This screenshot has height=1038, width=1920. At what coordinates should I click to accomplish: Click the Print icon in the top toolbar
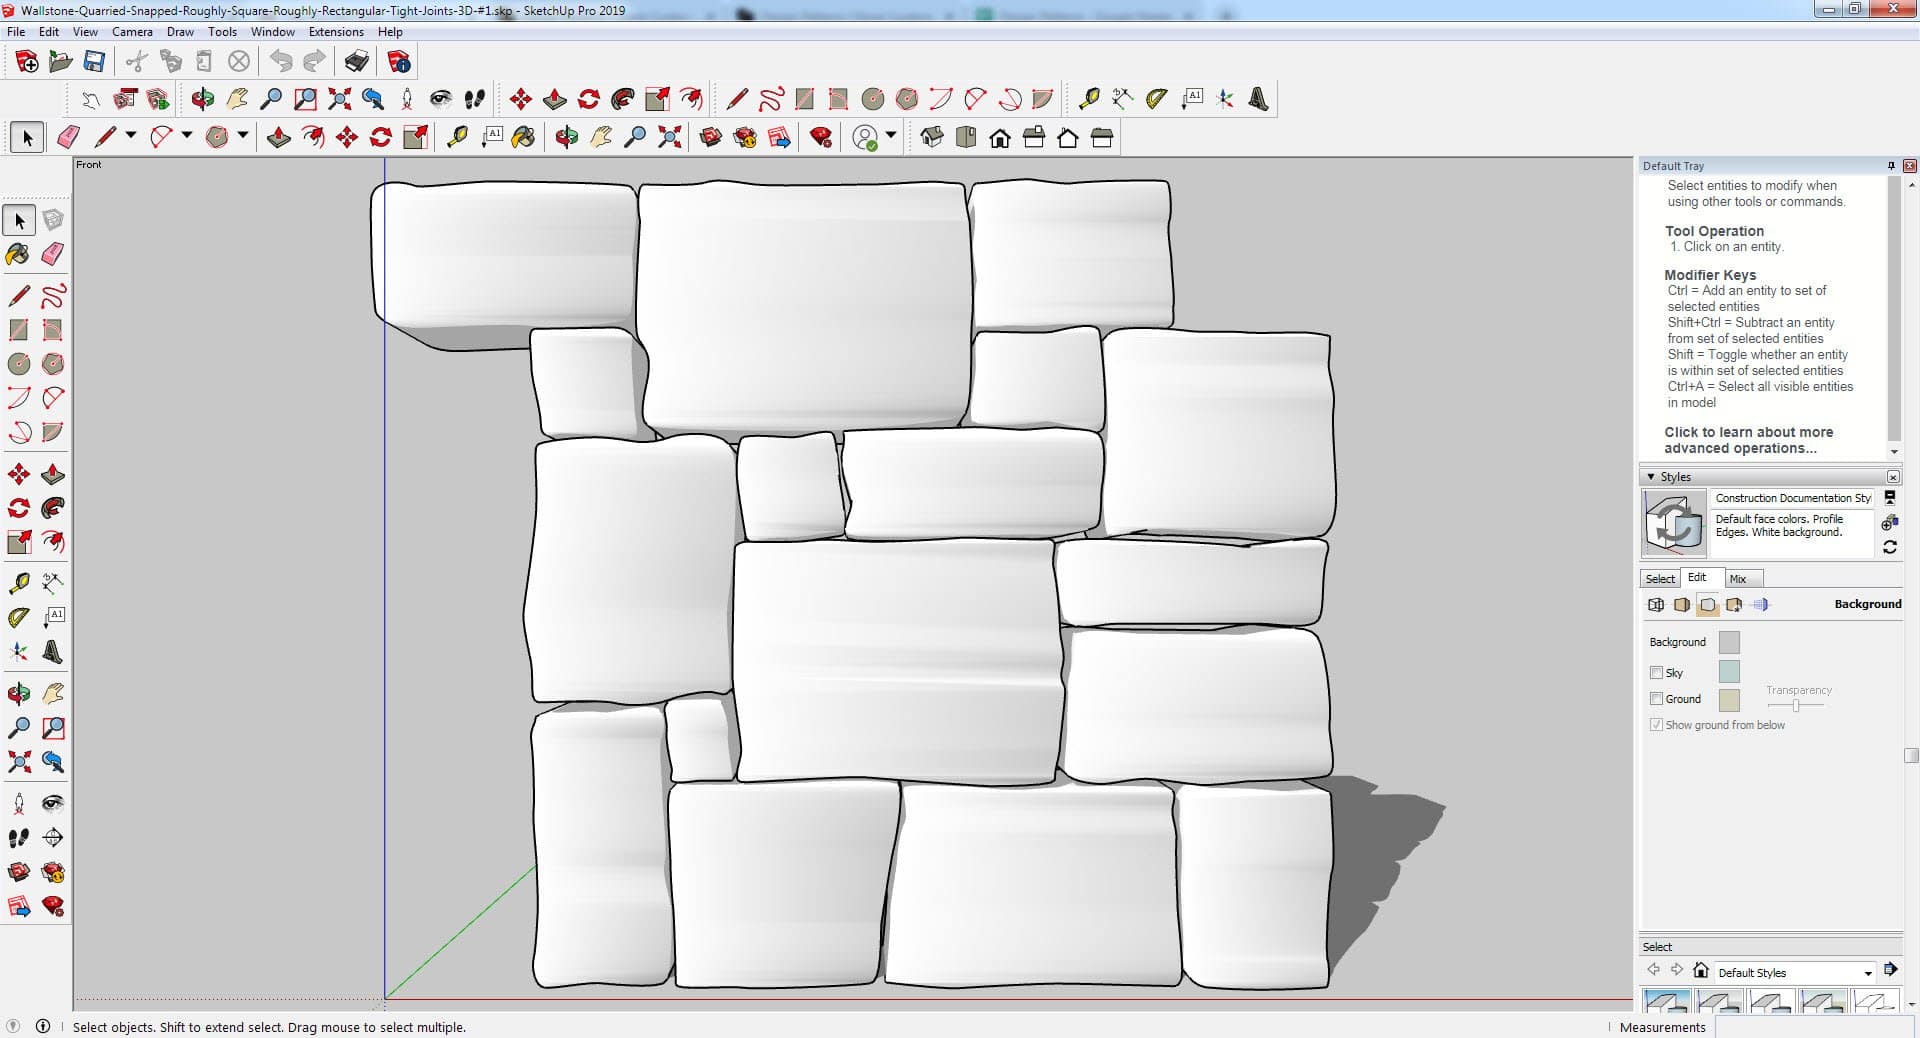357,62
